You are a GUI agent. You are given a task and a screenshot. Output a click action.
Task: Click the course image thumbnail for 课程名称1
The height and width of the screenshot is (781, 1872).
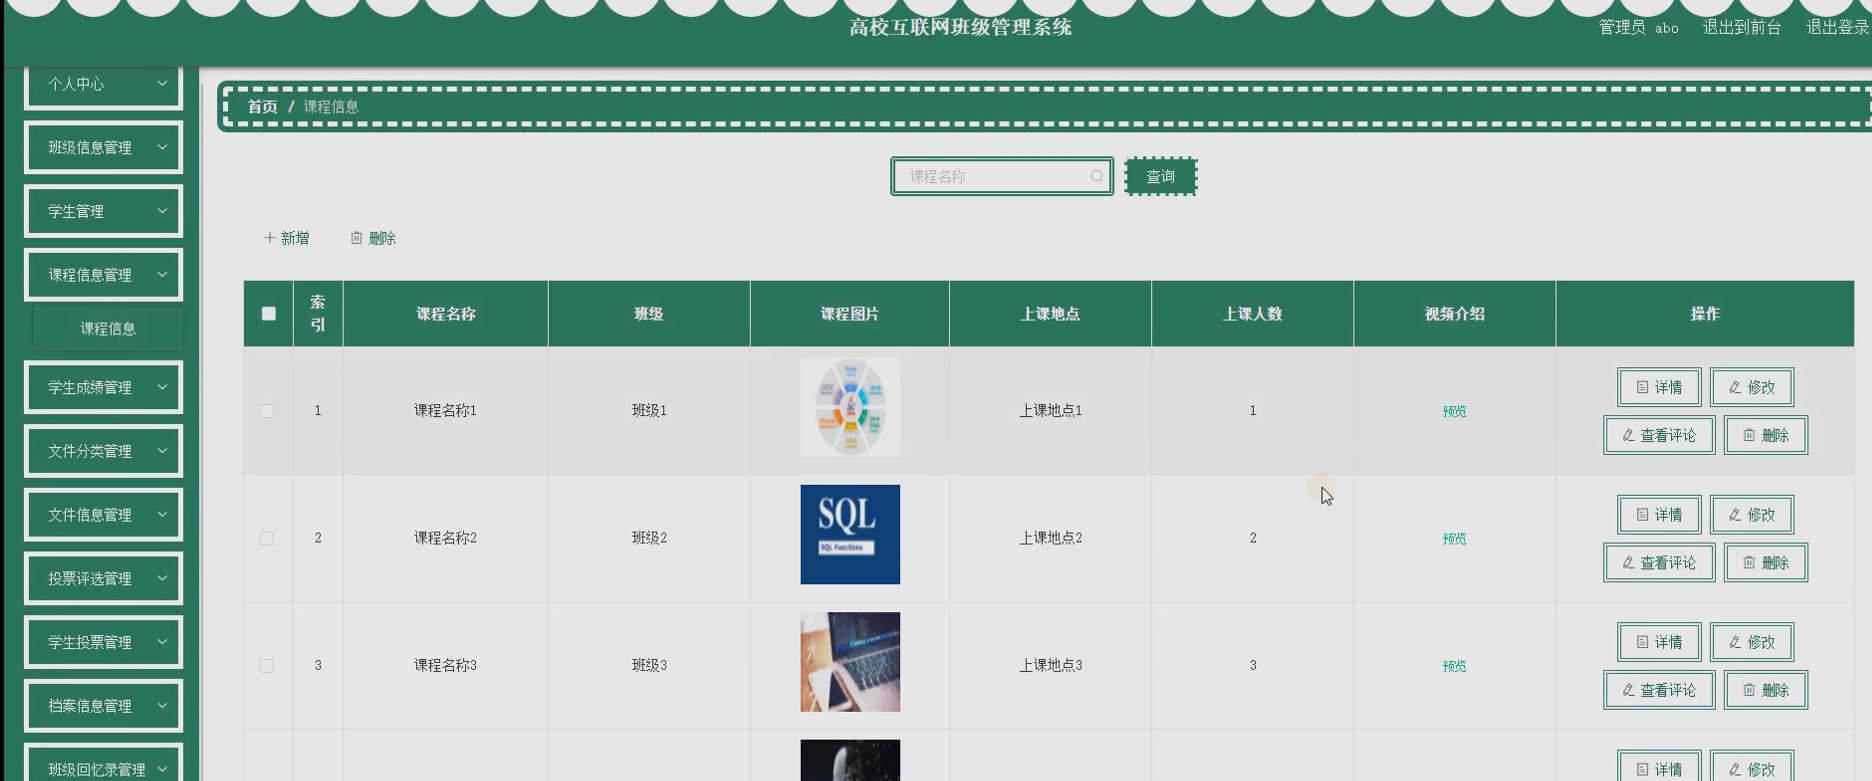coord(850,407)
